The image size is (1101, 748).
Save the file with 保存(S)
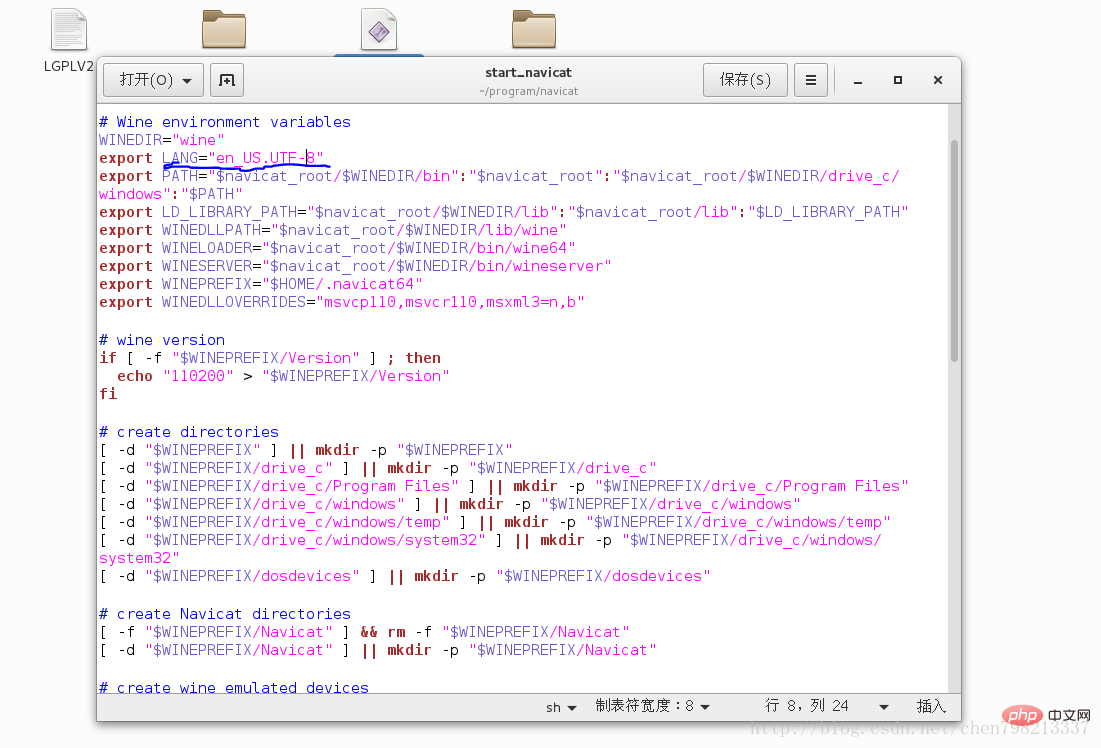745,80
